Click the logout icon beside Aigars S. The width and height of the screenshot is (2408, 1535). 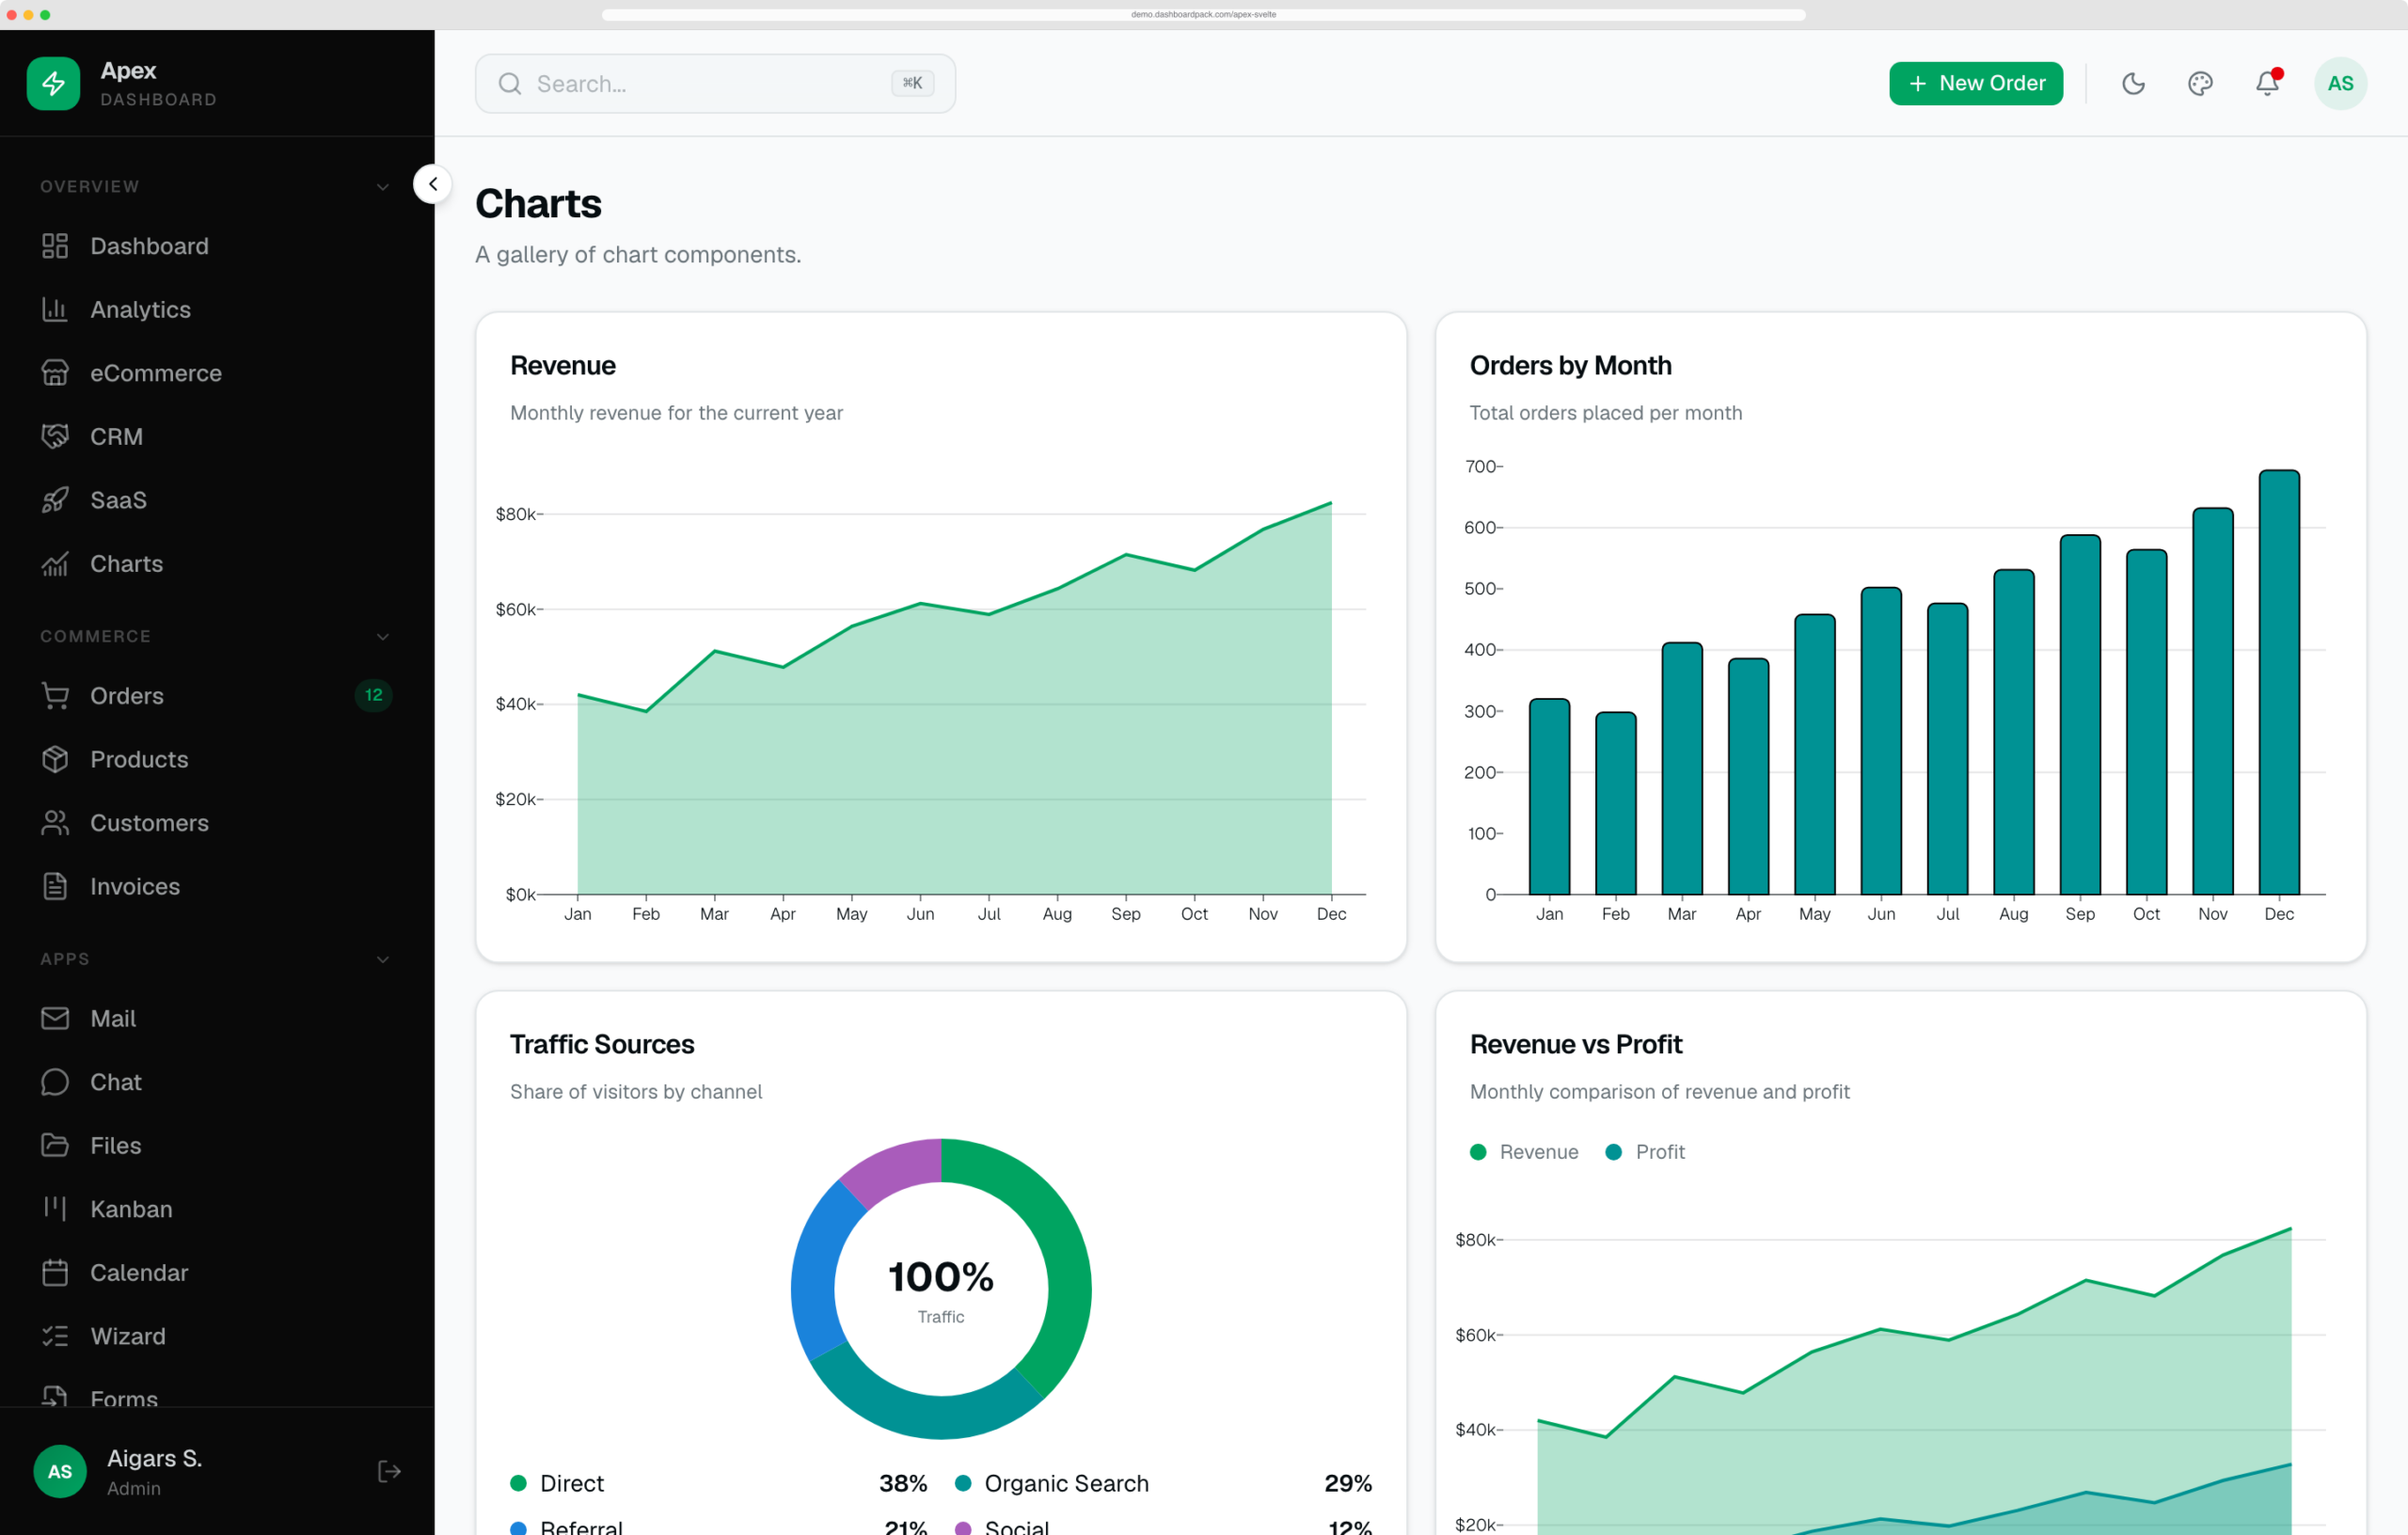click(x=389, y=1471)
